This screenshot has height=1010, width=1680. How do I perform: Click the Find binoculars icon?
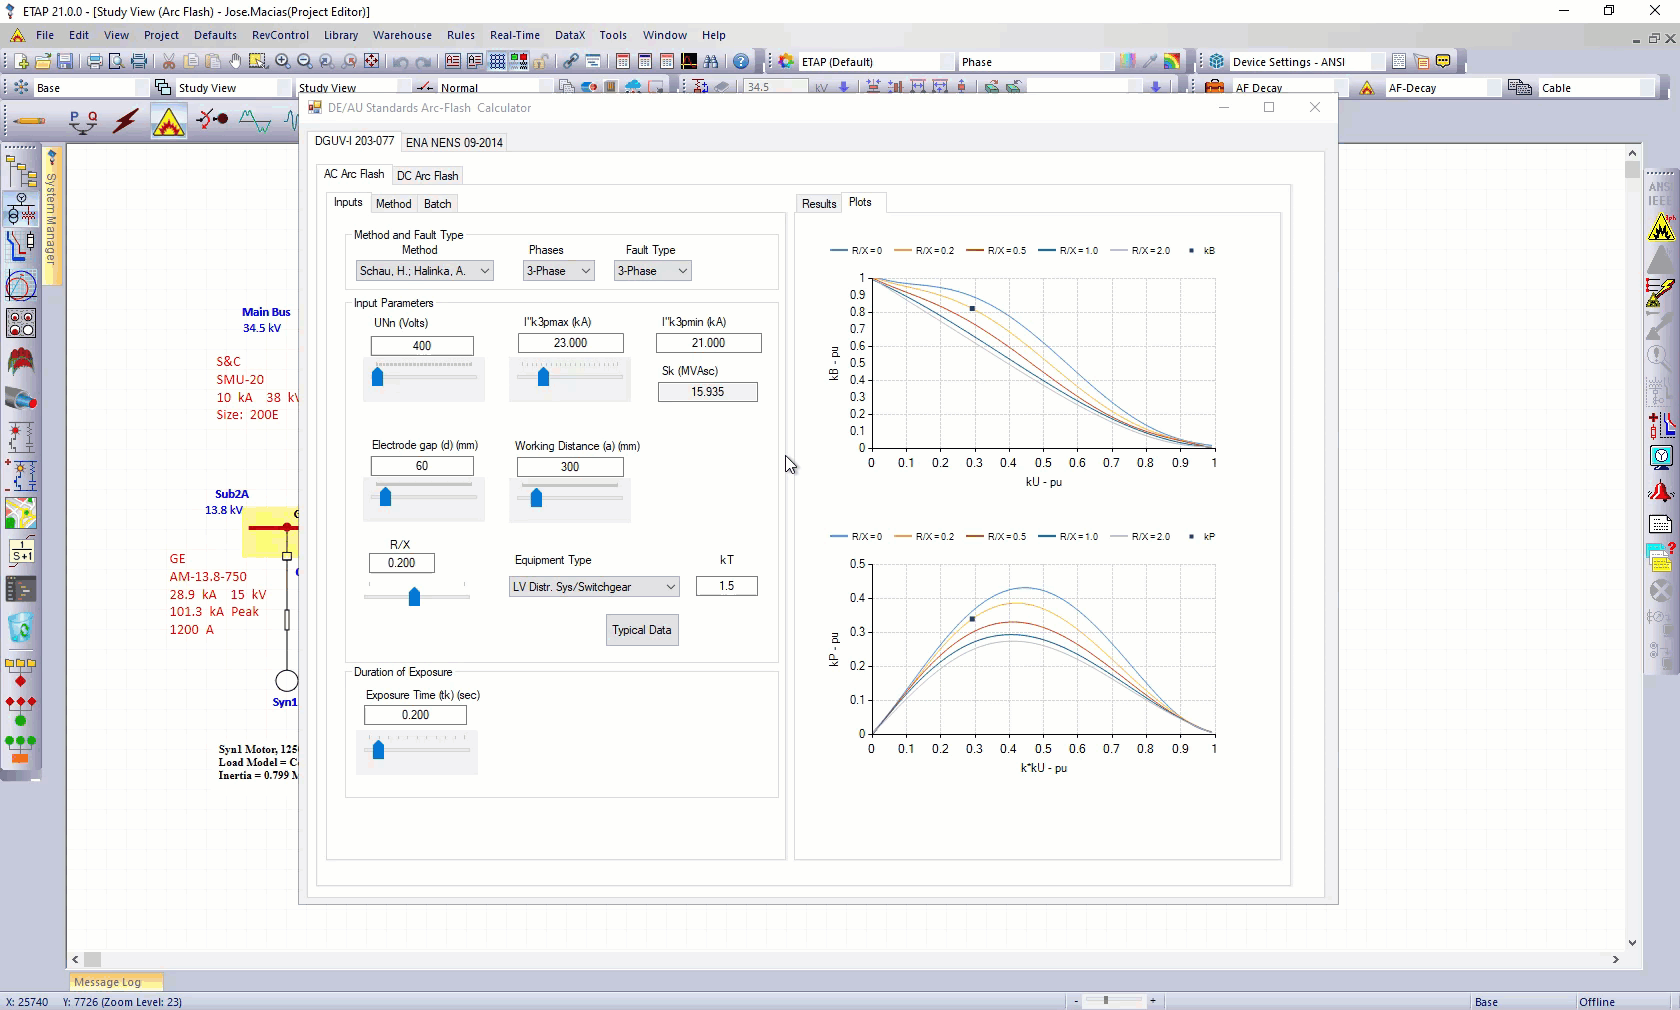(712, 62)
